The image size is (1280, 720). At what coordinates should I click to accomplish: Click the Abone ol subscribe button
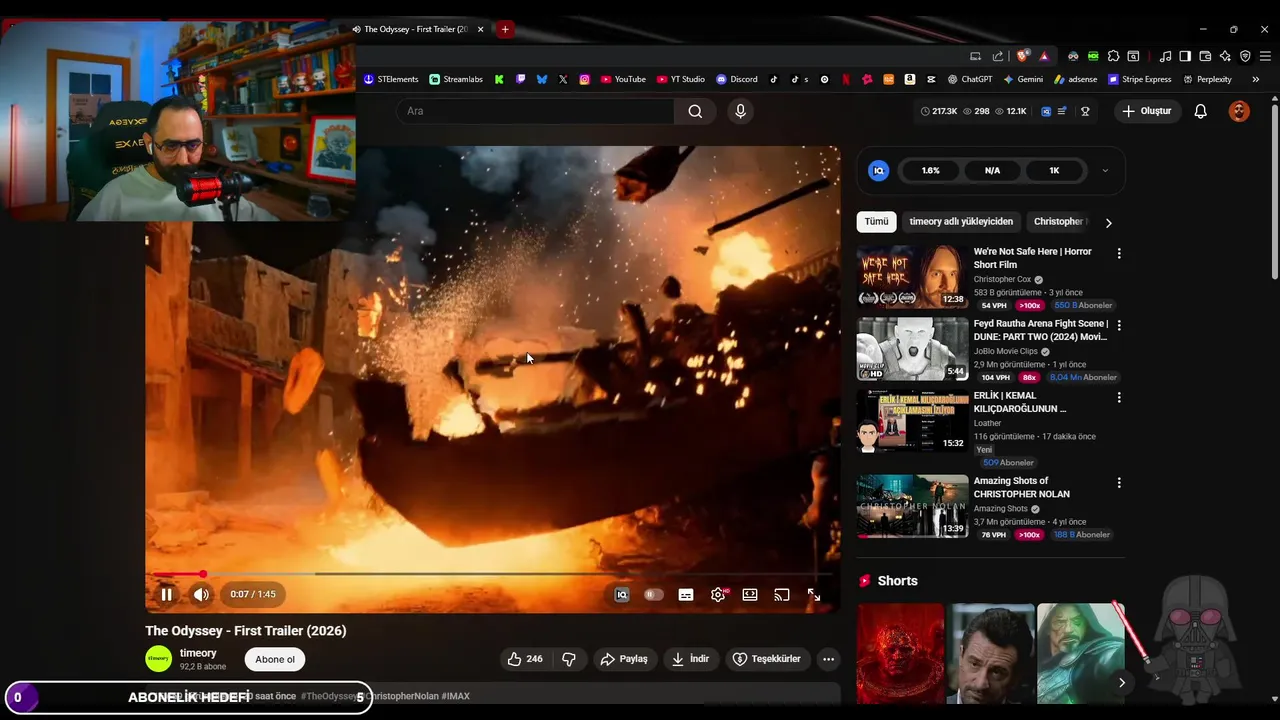tap(275, 659)
